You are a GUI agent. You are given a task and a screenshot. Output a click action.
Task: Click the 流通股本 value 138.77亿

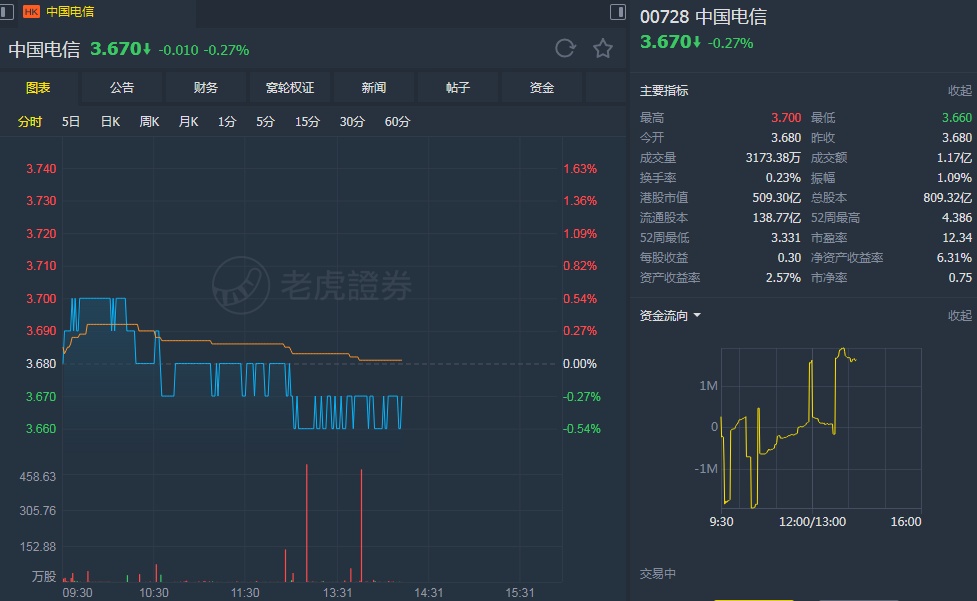pyautogui.click(x=776, y=217)
